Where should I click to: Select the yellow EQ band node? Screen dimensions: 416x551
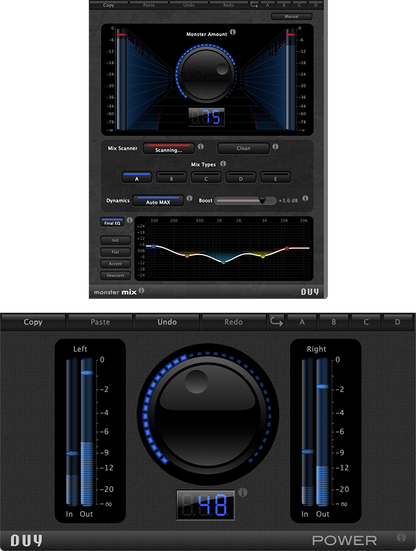click(263, 257)
